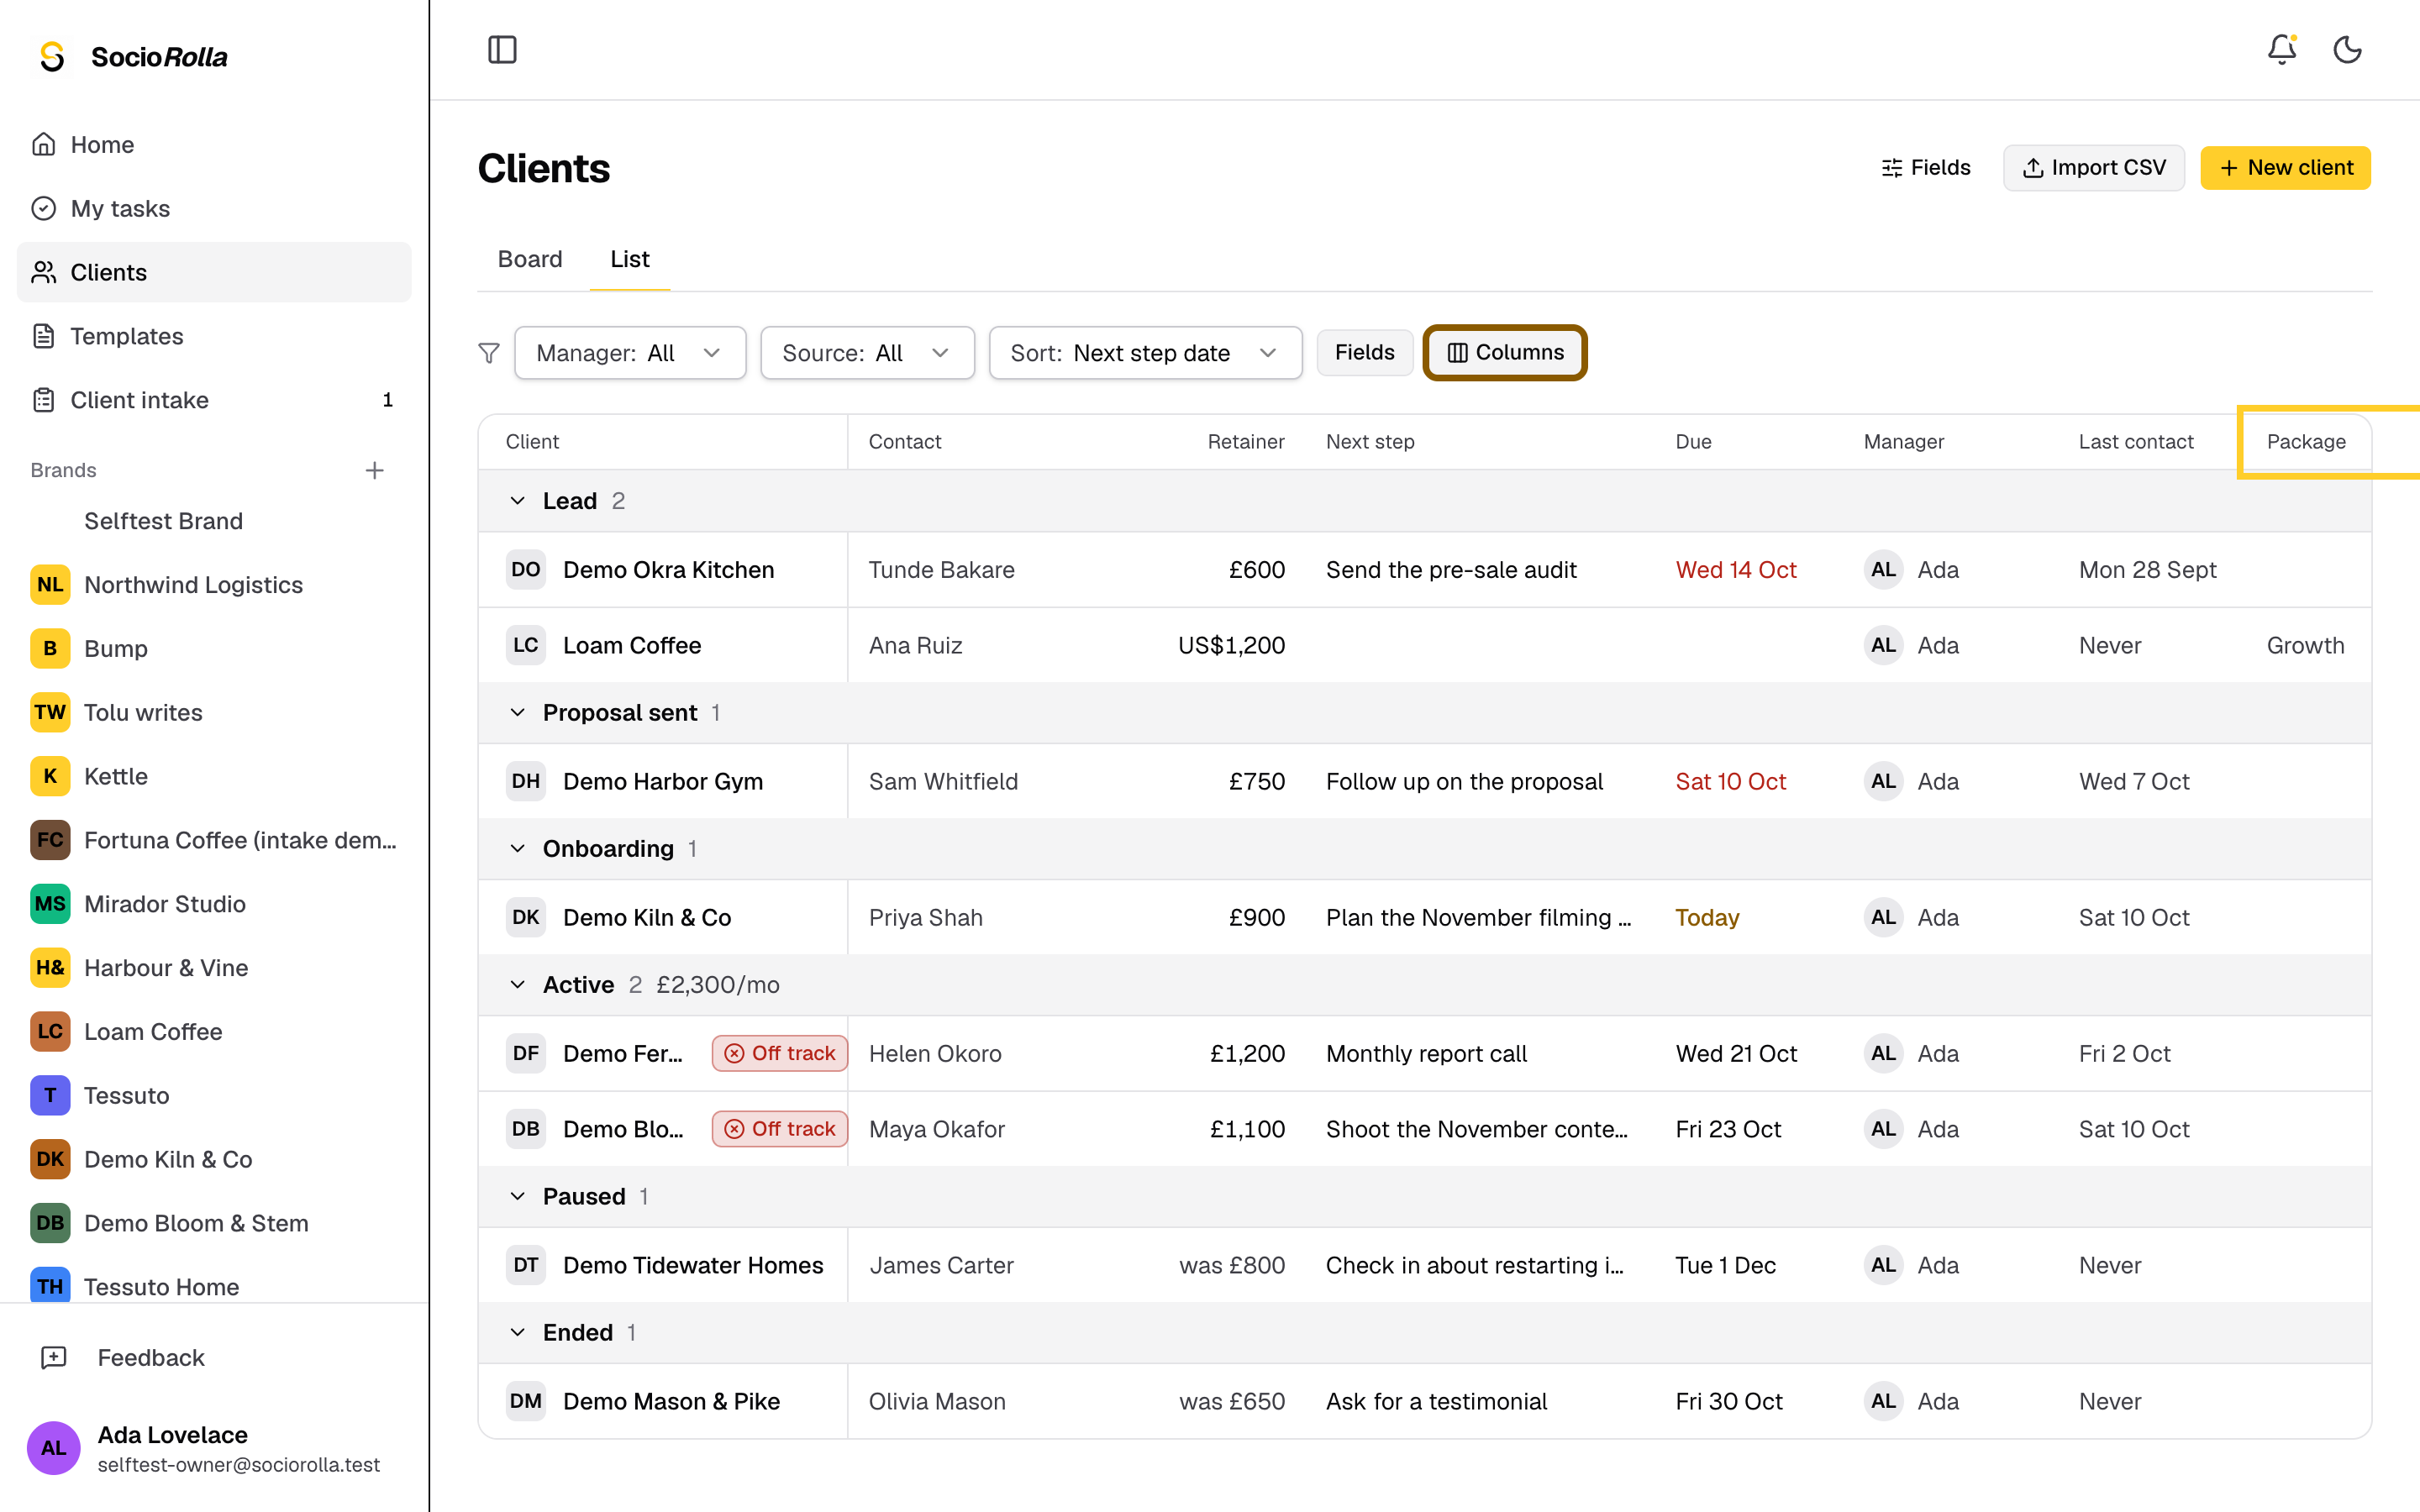The height and width of the screenshot is (1512, 2420).
Task: Click the Tessuto brand avatar T
Action: click(x=50, y=1095)
